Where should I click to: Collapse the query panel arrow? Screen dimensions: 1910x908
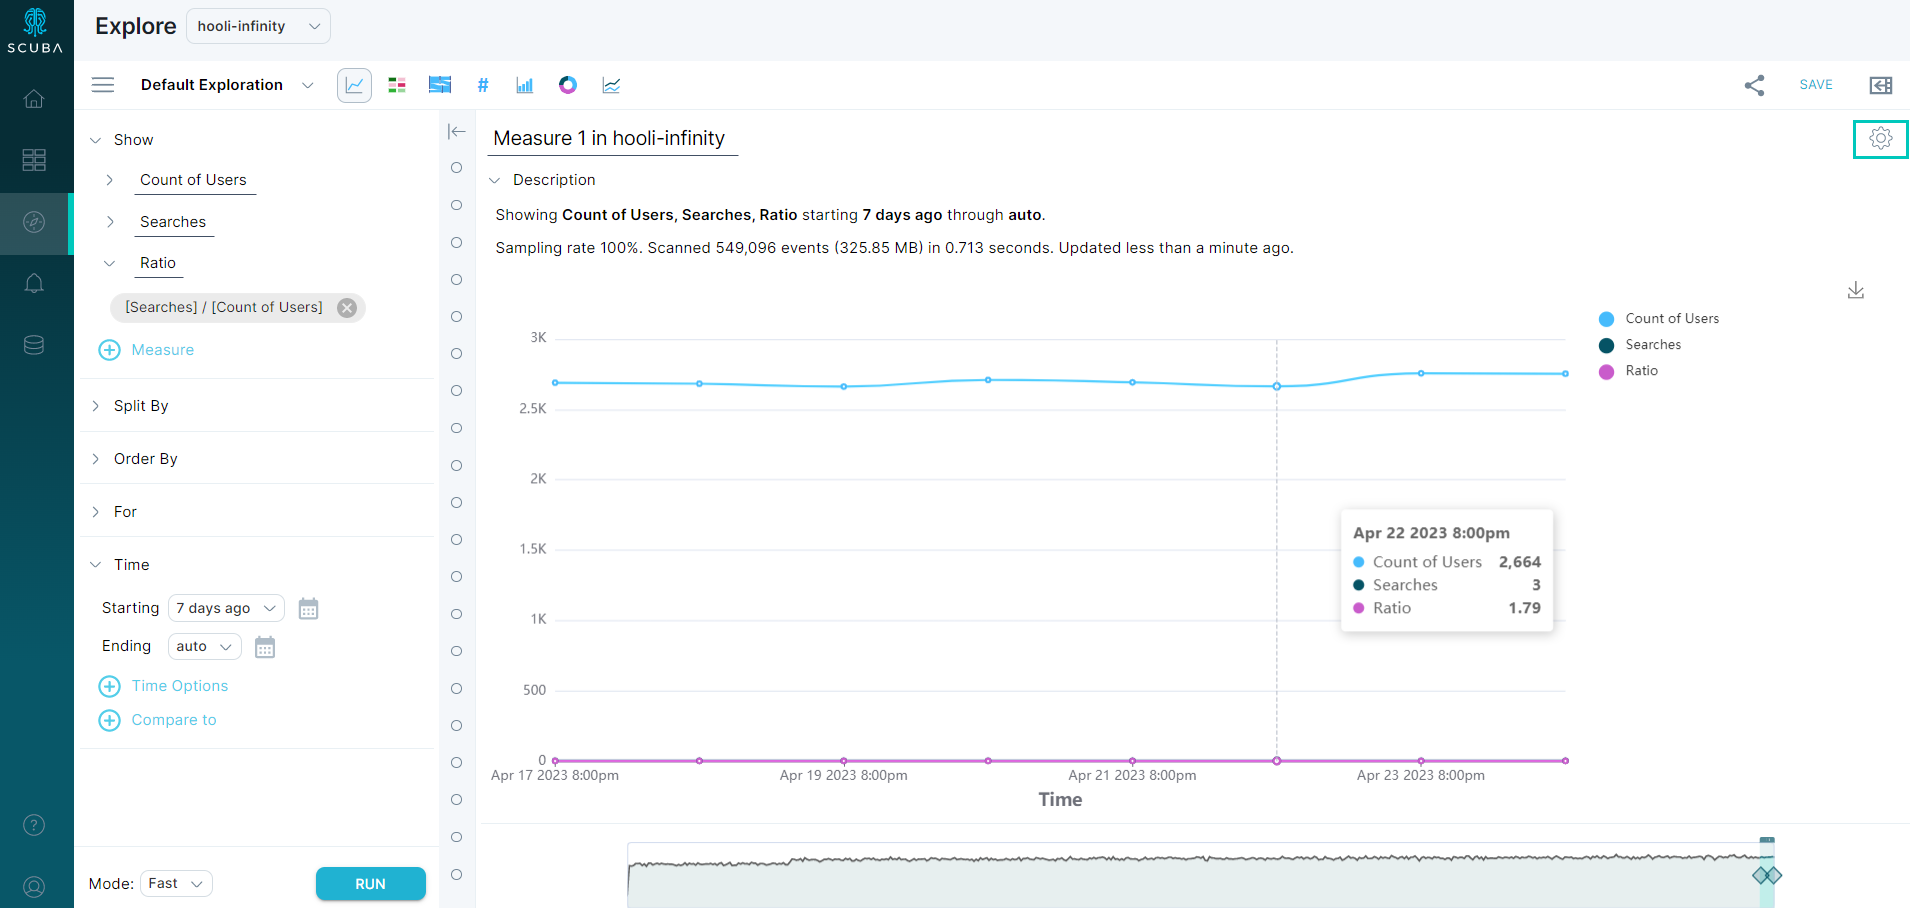[x=457, y=131]
